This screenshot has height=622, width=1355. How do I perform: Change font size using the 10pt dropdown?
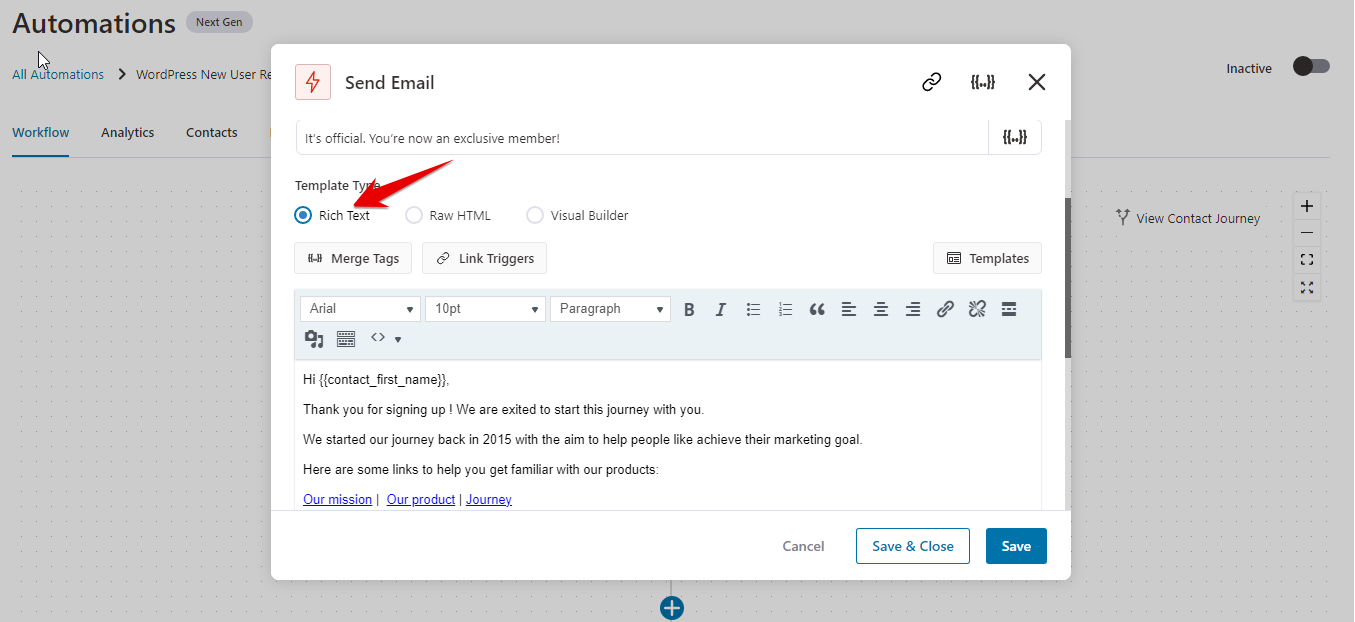click(485, 309)
